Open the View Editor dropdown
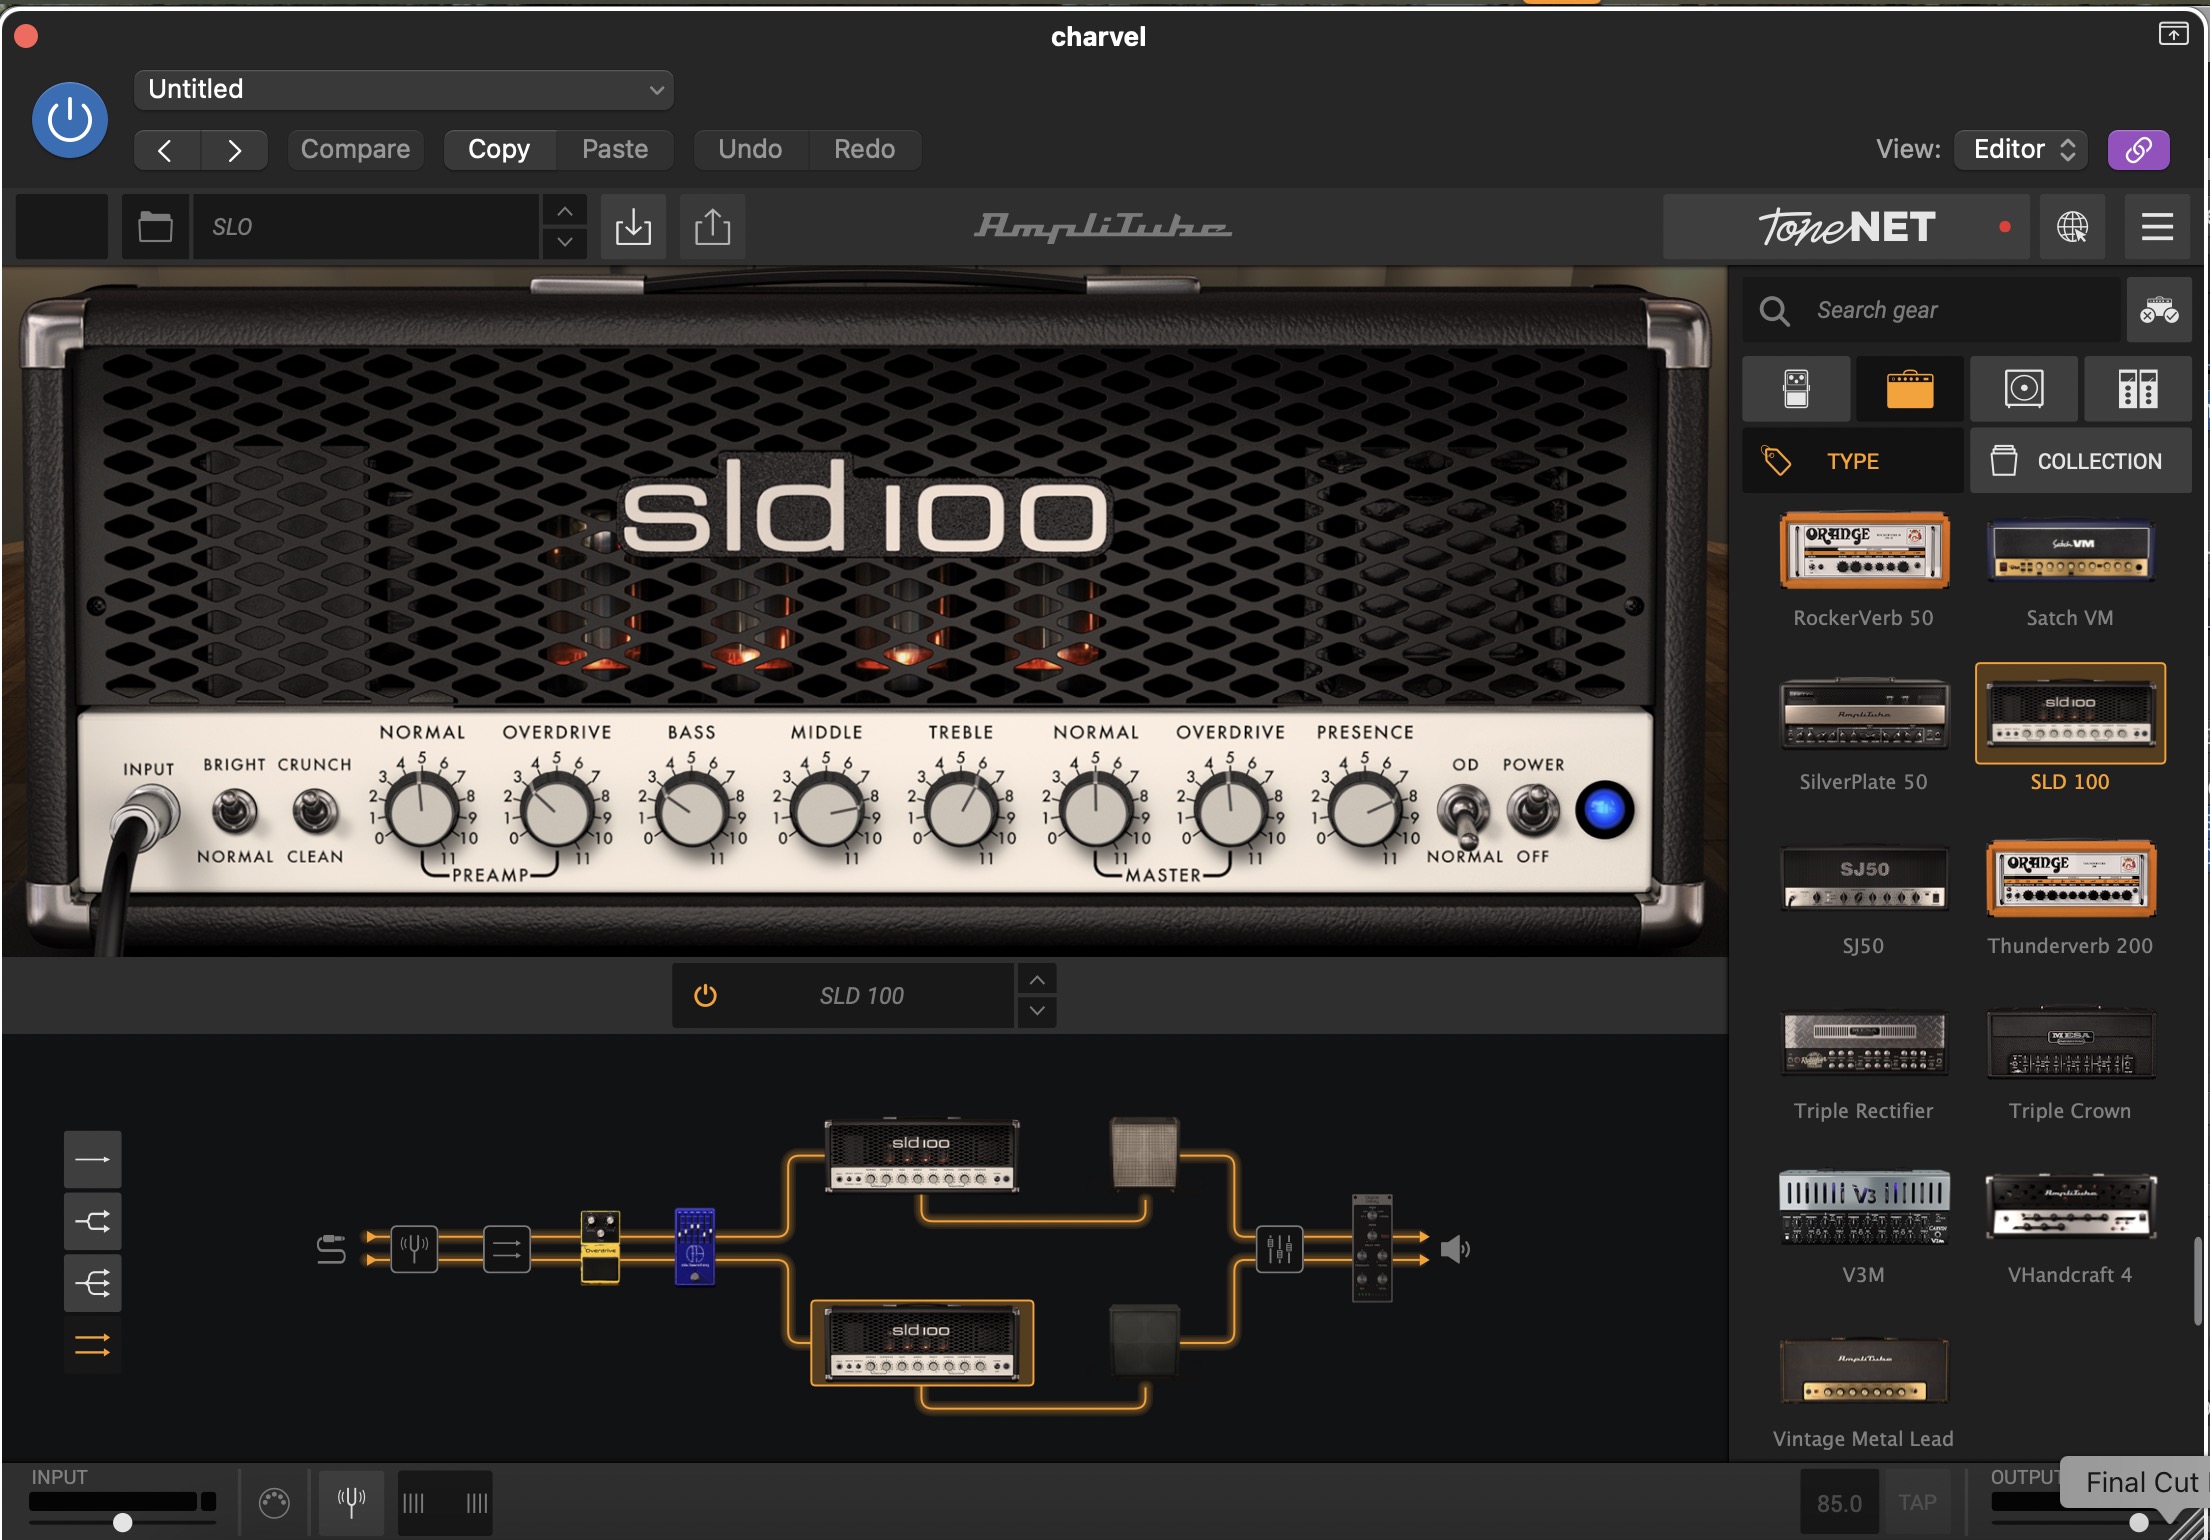This screenshot has height=1540, width=2210. (2022, 150)
